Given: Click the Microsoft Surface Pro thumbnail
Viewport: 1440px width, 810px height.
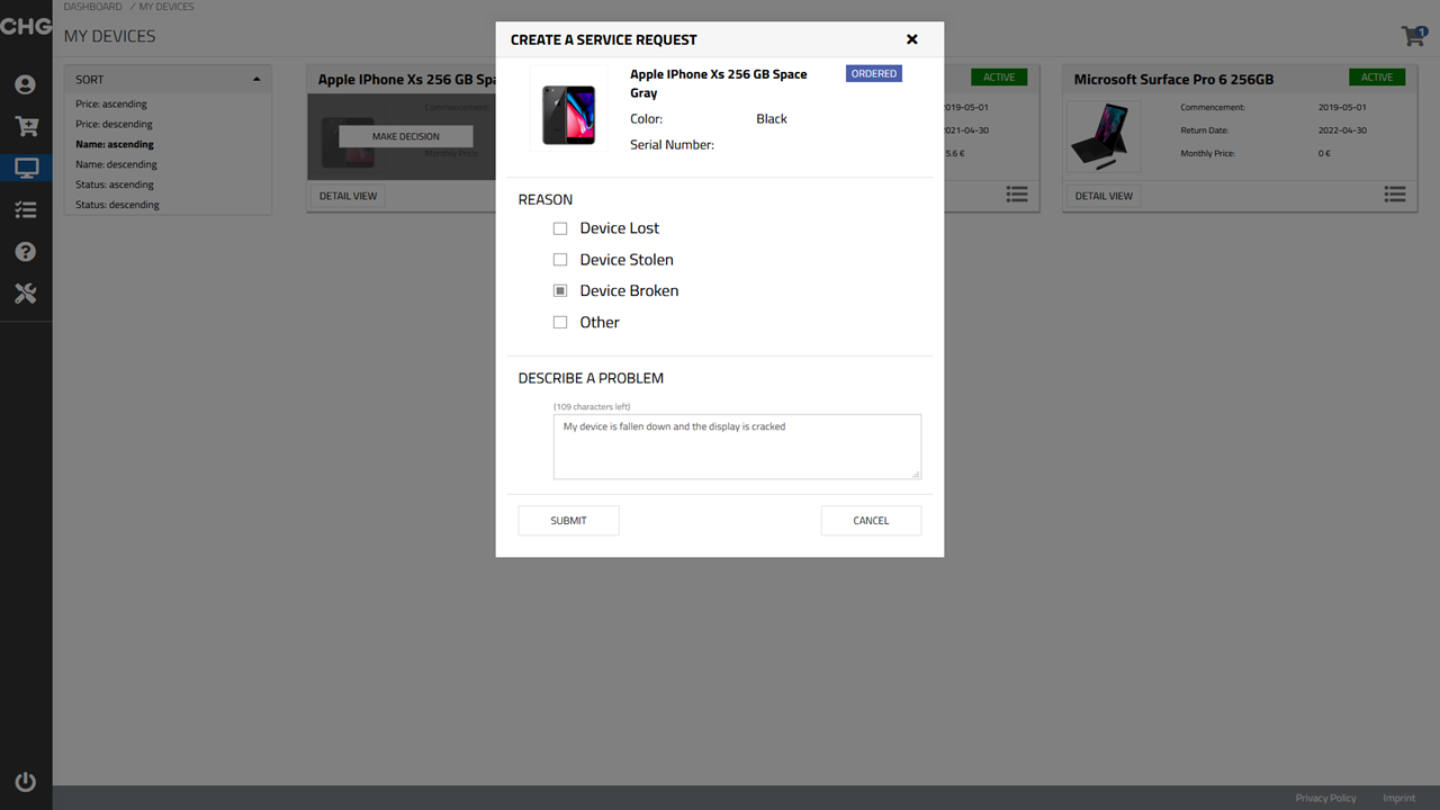Looking at the screenshot, I should point(1104,136).
